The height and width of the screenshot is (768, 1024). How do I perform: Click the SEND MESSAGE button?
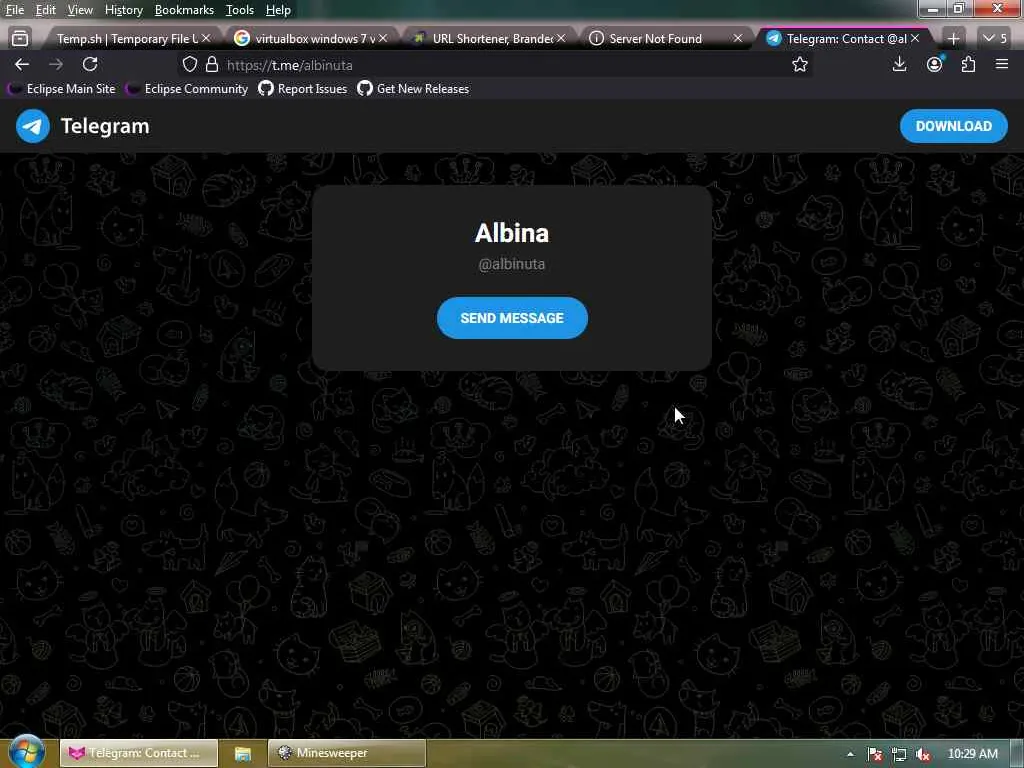tap(512, 318)
